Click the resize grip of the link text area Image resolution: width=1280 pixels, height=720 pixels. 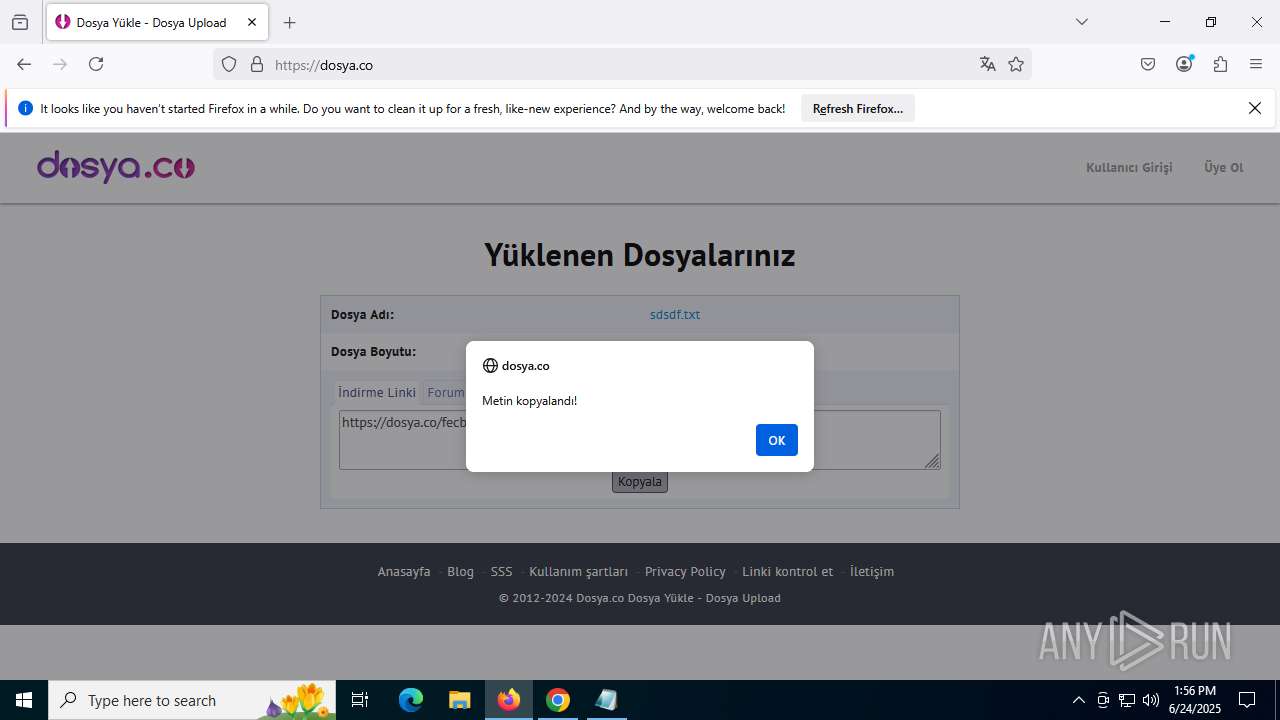[x=932, y=461]
